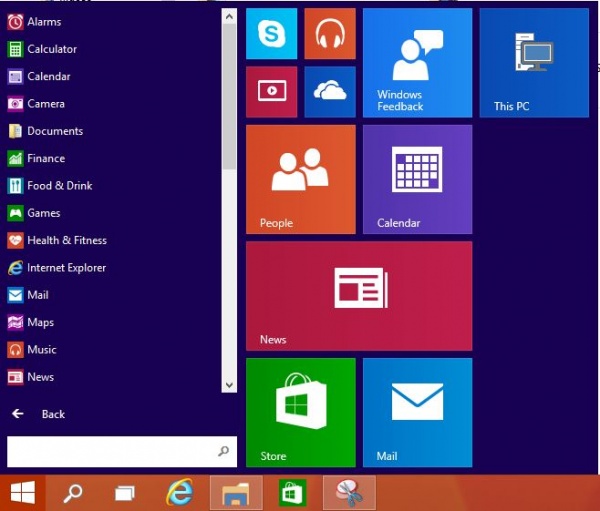The width and height of the screenshot is (600, 511).
Task: Open Snipping Tool on the taskbar
Action: tap(349, 493)
